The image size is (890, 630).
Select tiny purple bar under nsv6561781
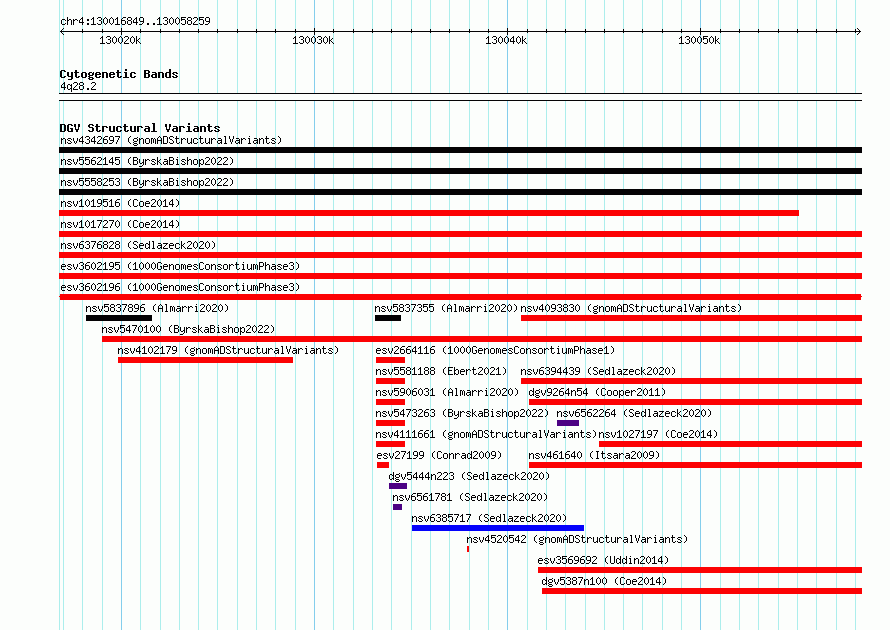[x=397, y=507]
